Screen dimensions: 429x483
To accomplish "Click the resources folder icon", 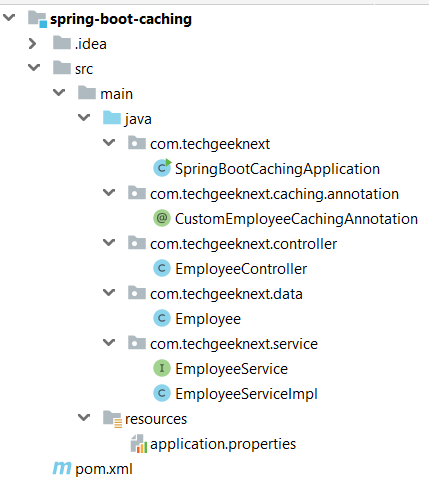I will (x=112, y=419).
